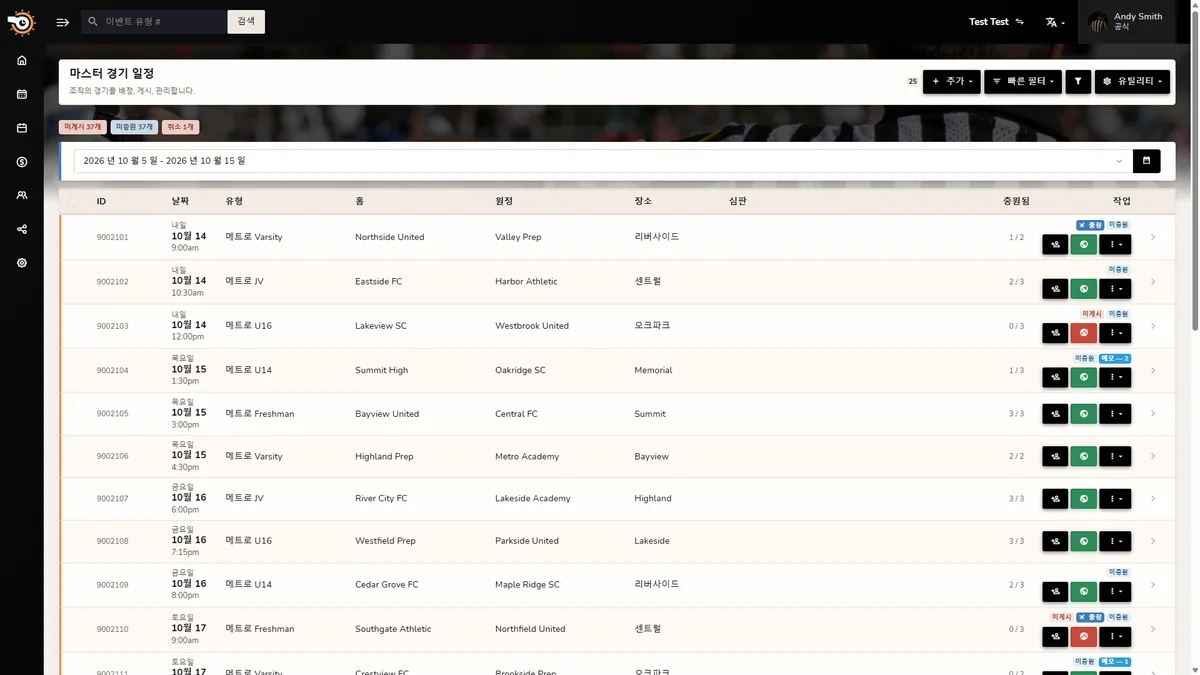This screenshot has height=675, width=1200.
Task: Click the Westfield Prep home team cell
Action: (385, 541)
